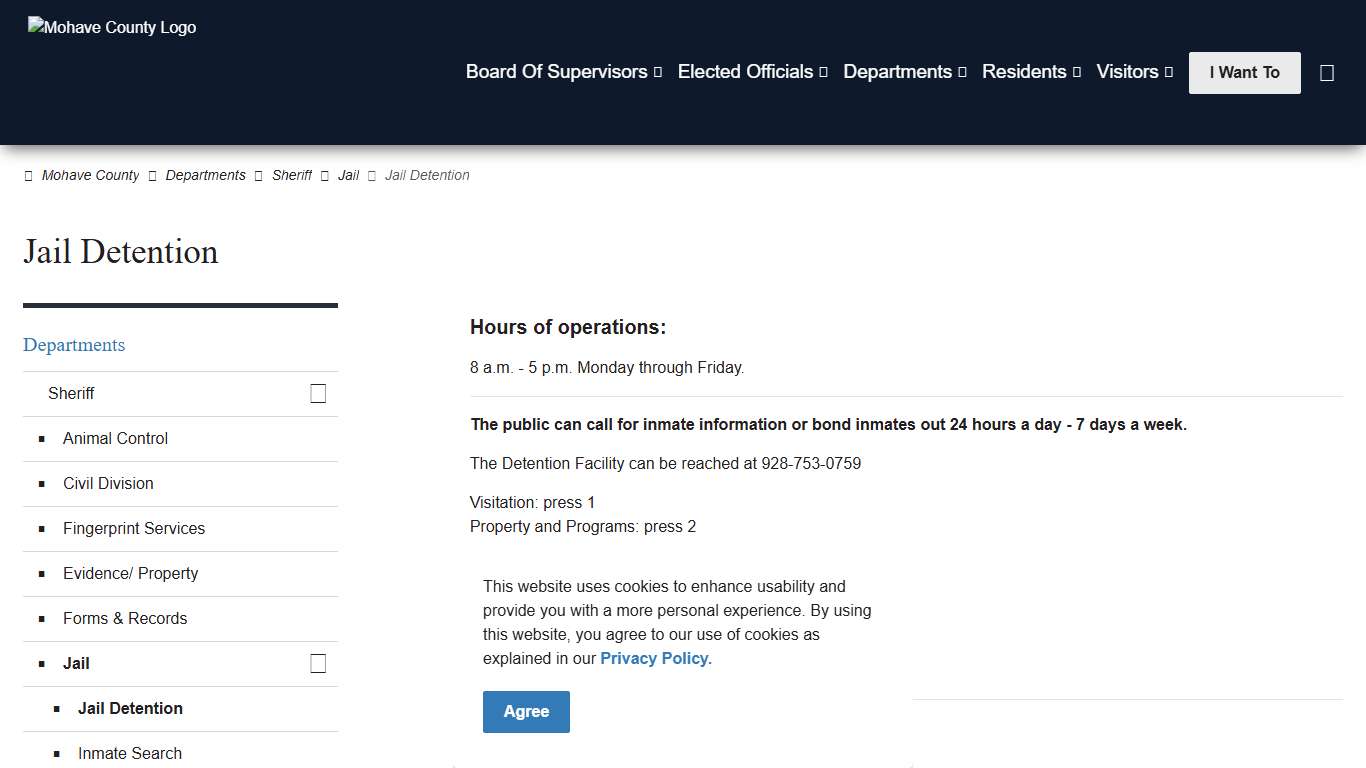
Task: Click the Mohave County logo
Action: tap(112, 28)
